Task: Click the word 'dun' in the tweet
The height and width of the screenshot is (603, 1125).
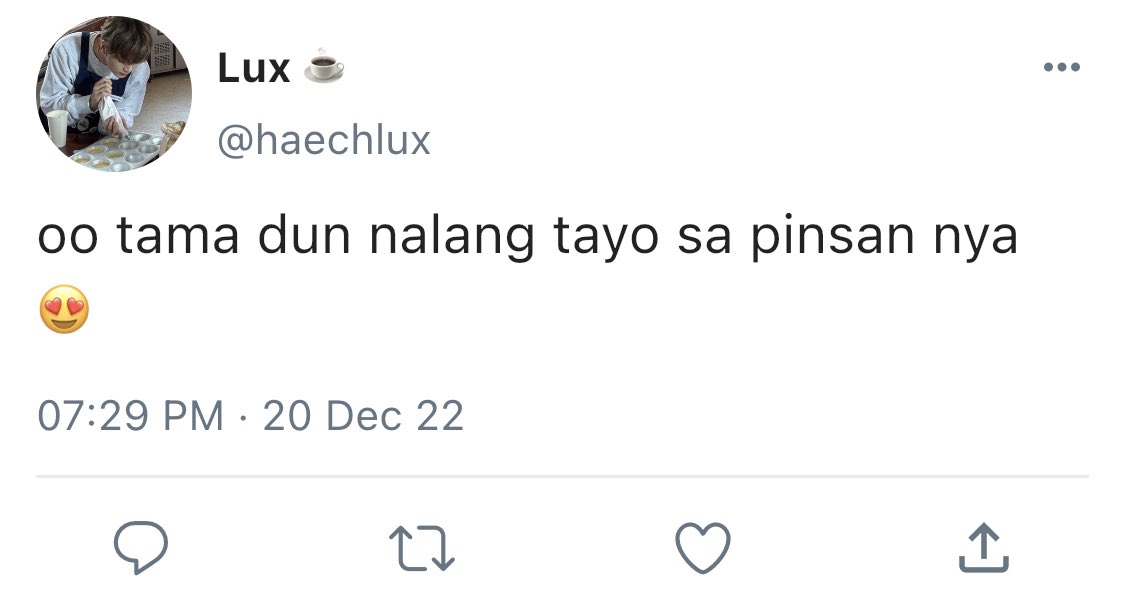Action: [304, 235]
